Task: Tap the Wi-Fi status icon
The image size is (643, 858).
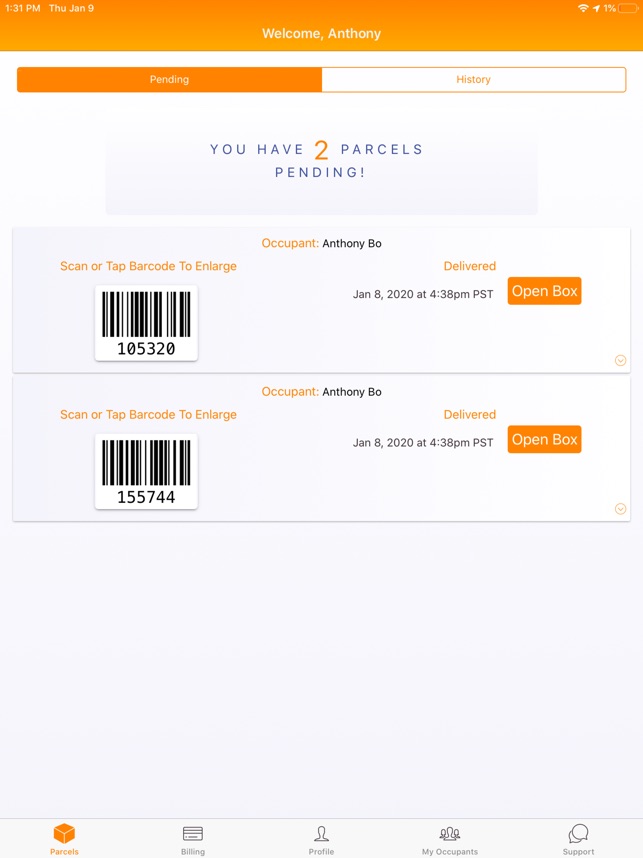Action: (x=583, y=8)
